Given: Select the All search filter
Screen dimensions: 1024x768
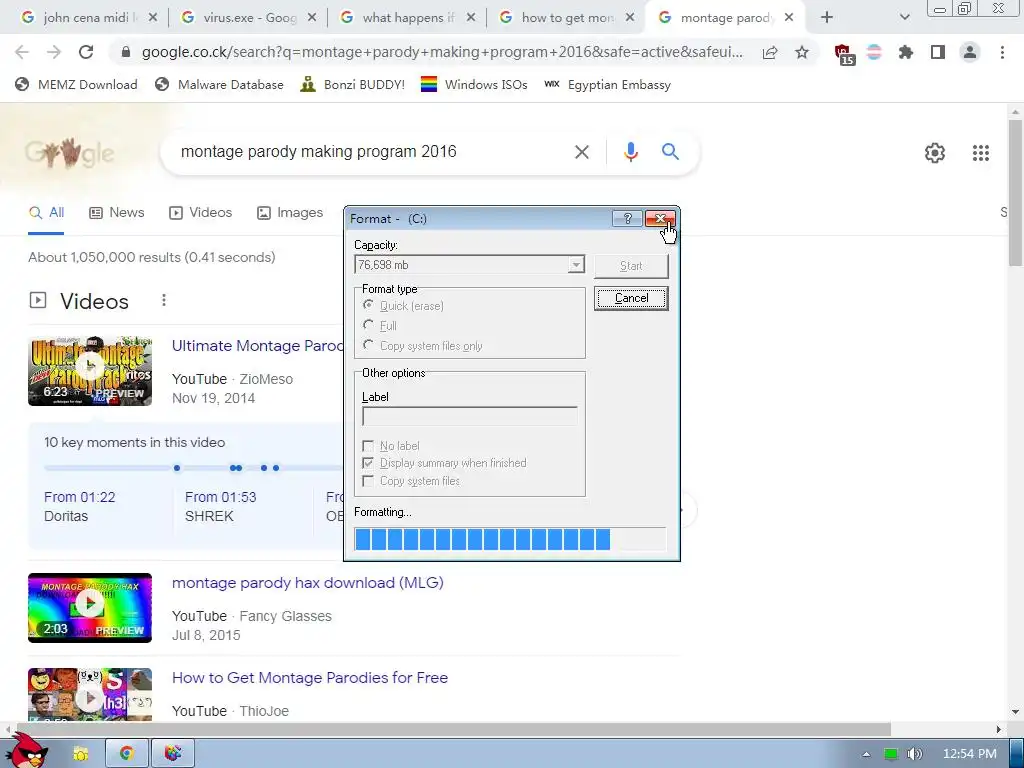Looking at the screenshot, I should tap(46, 213).
